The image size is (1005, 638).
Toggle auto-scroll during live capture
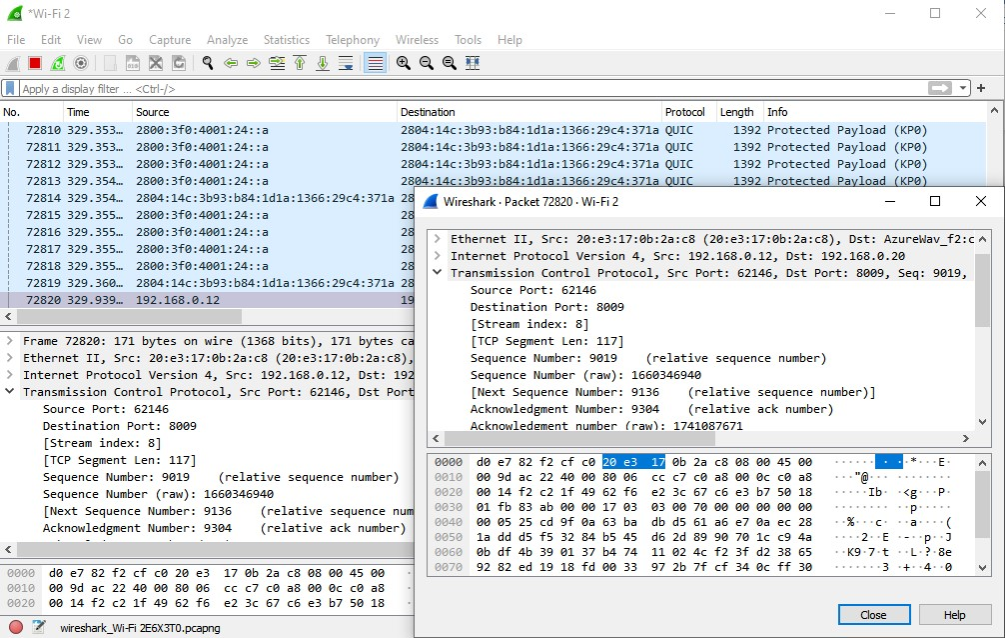(346, 63)
